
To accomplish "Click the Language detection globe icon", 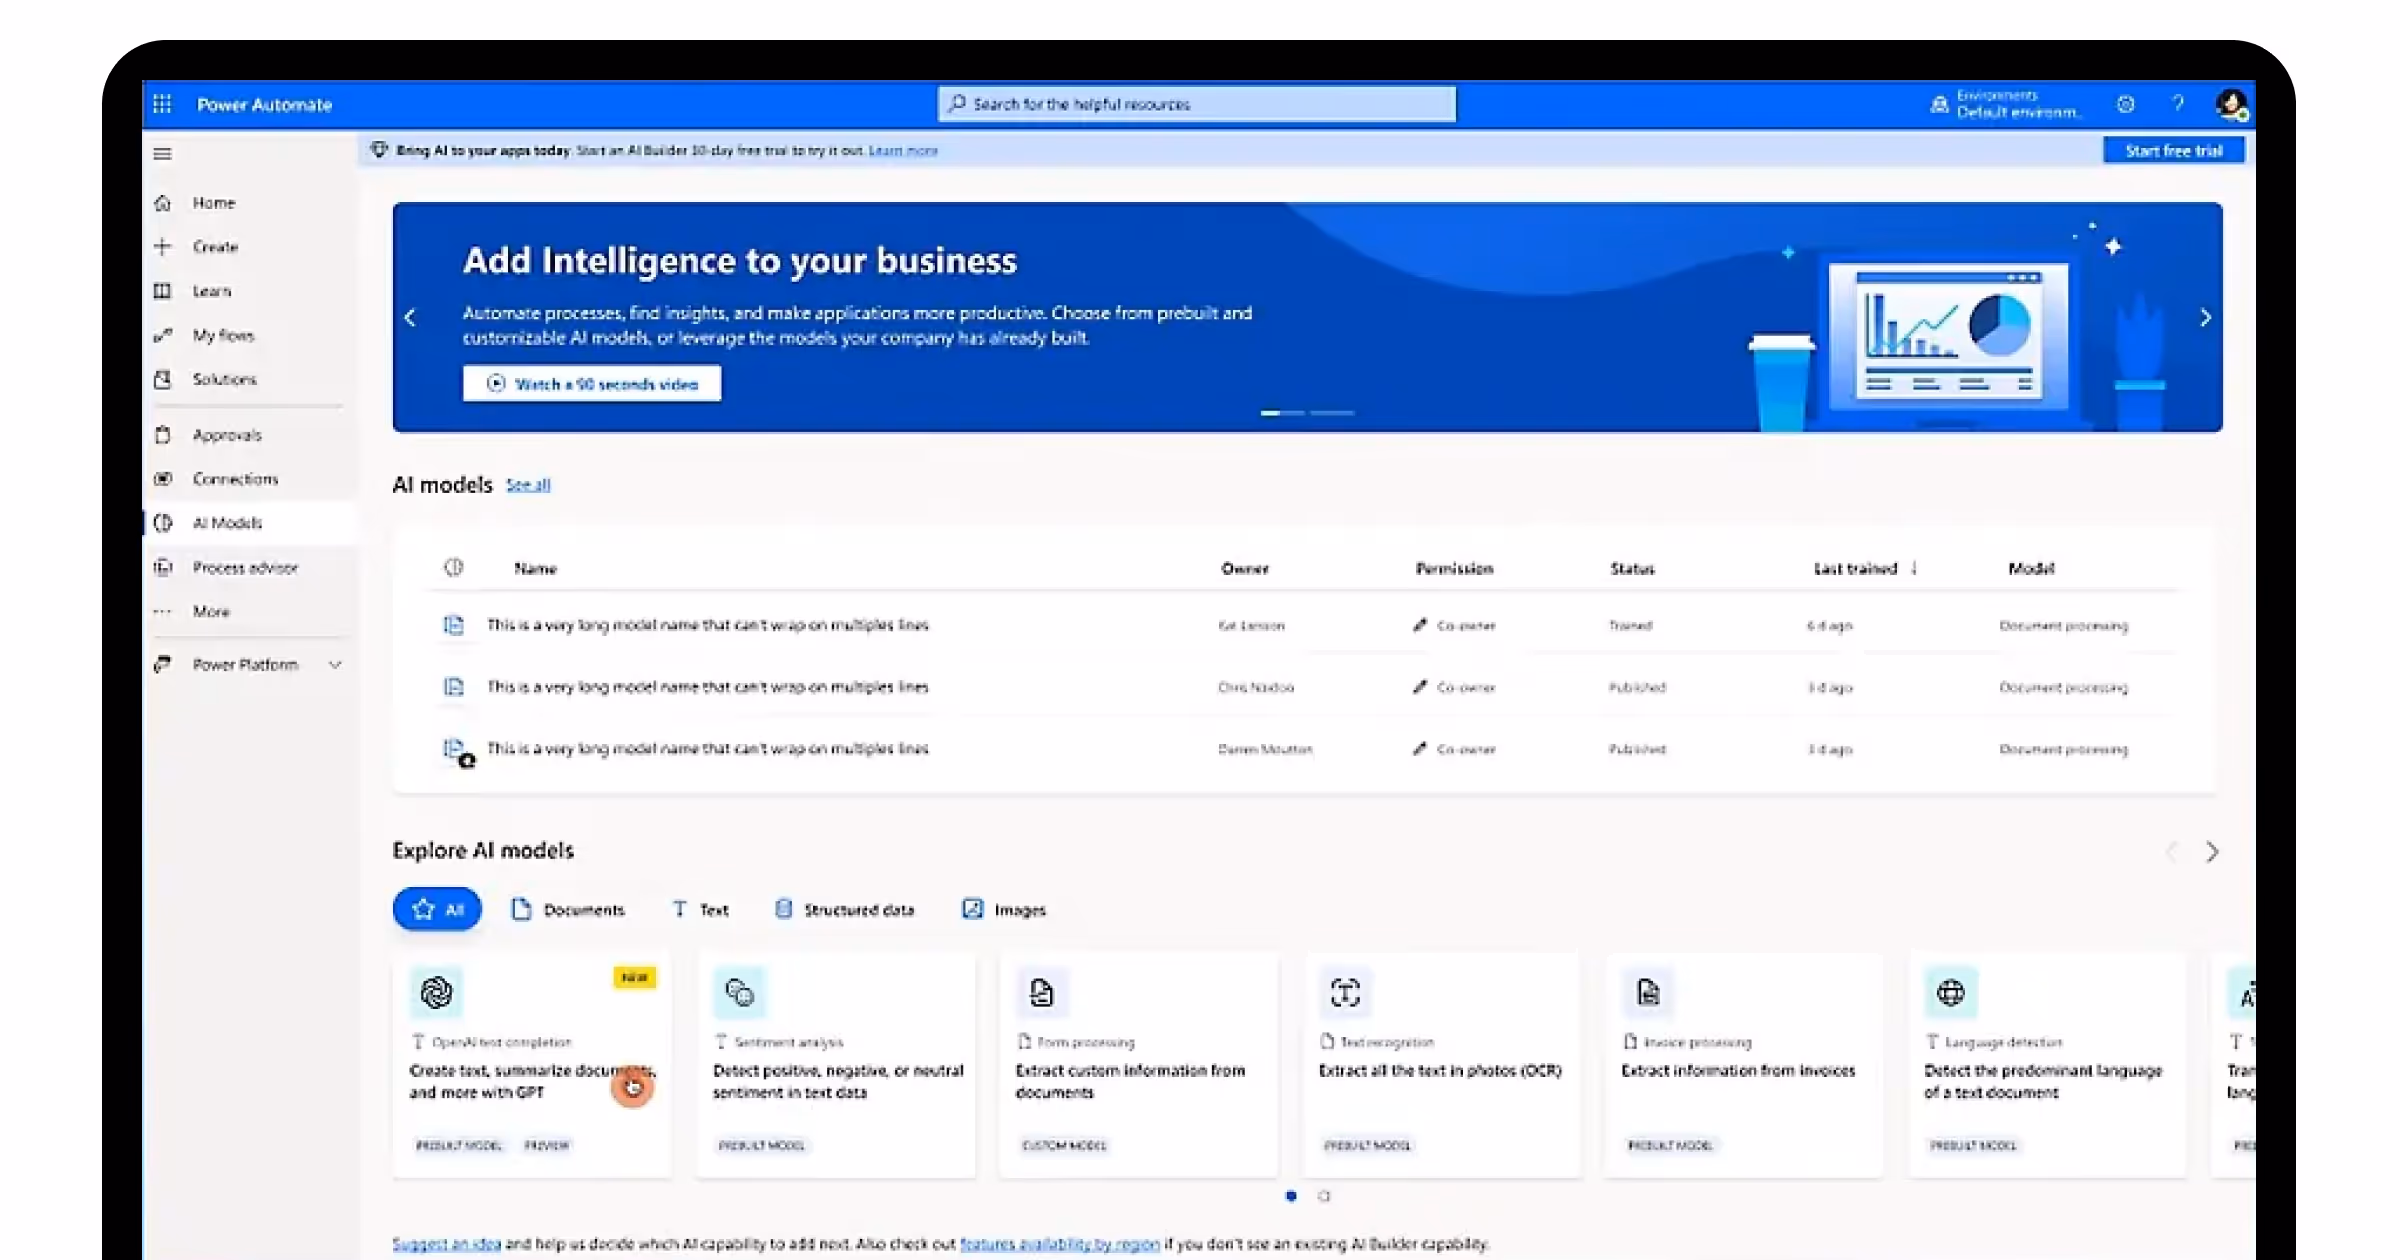I will tap(1950, 992).
